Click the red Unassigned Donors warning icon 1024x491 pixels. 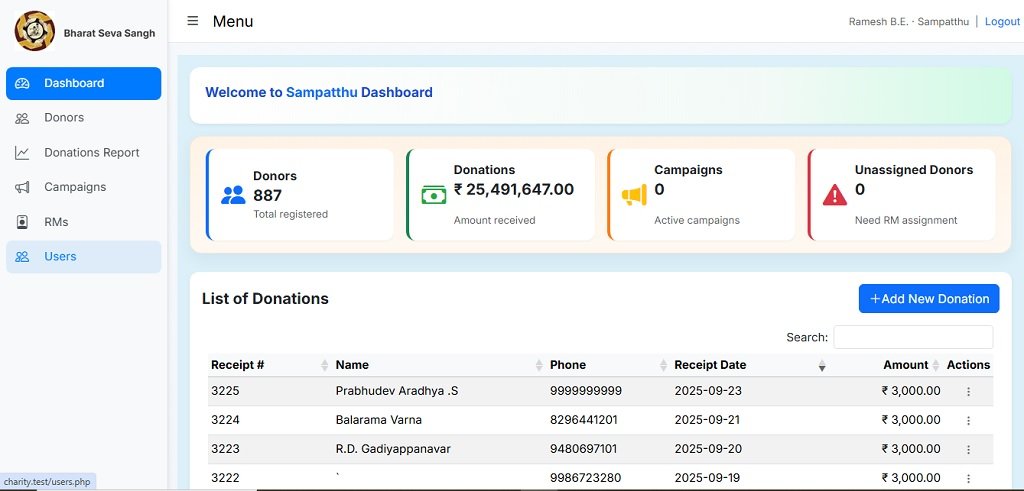pos(834,195)
